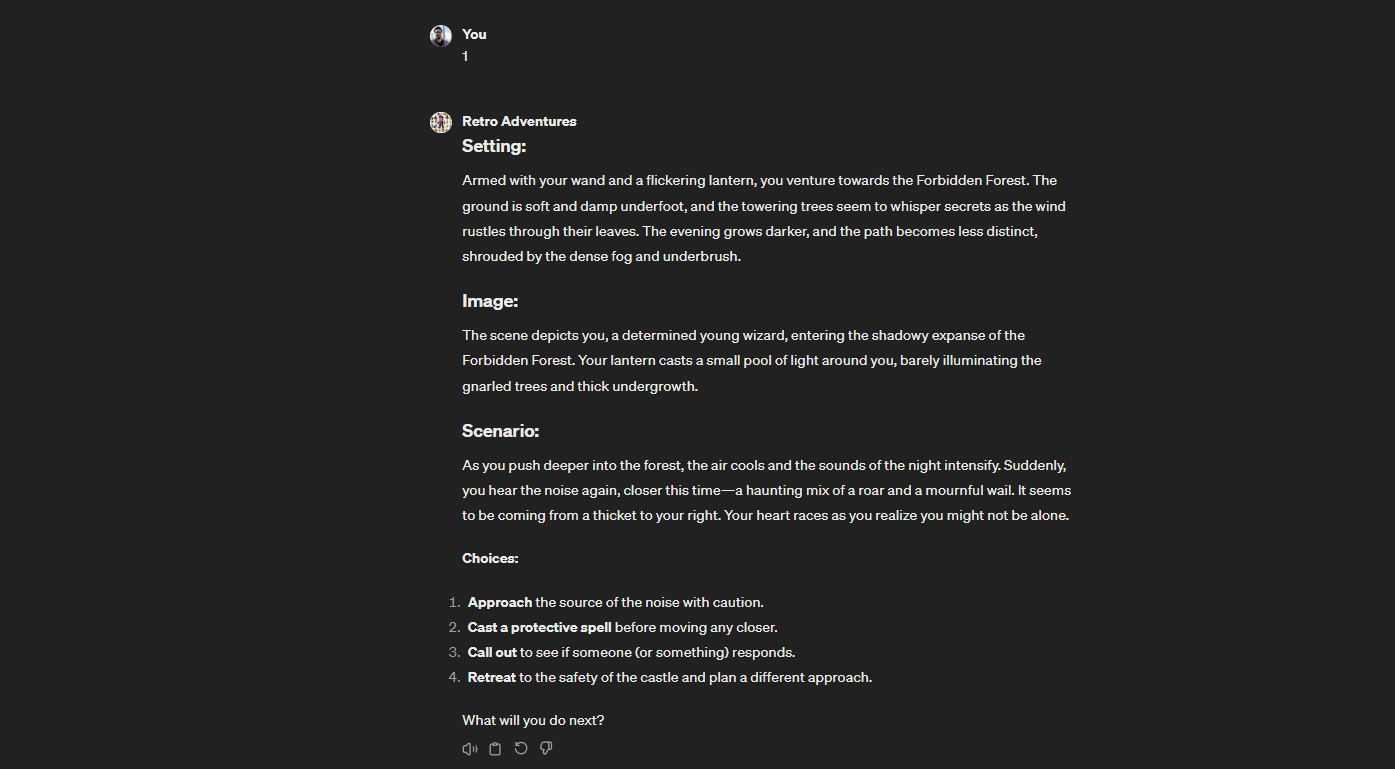This screenshot has height=769, width=1395.
Task: Click your sent message "1"
Action: pyautogui.click(x=465, y=57)
